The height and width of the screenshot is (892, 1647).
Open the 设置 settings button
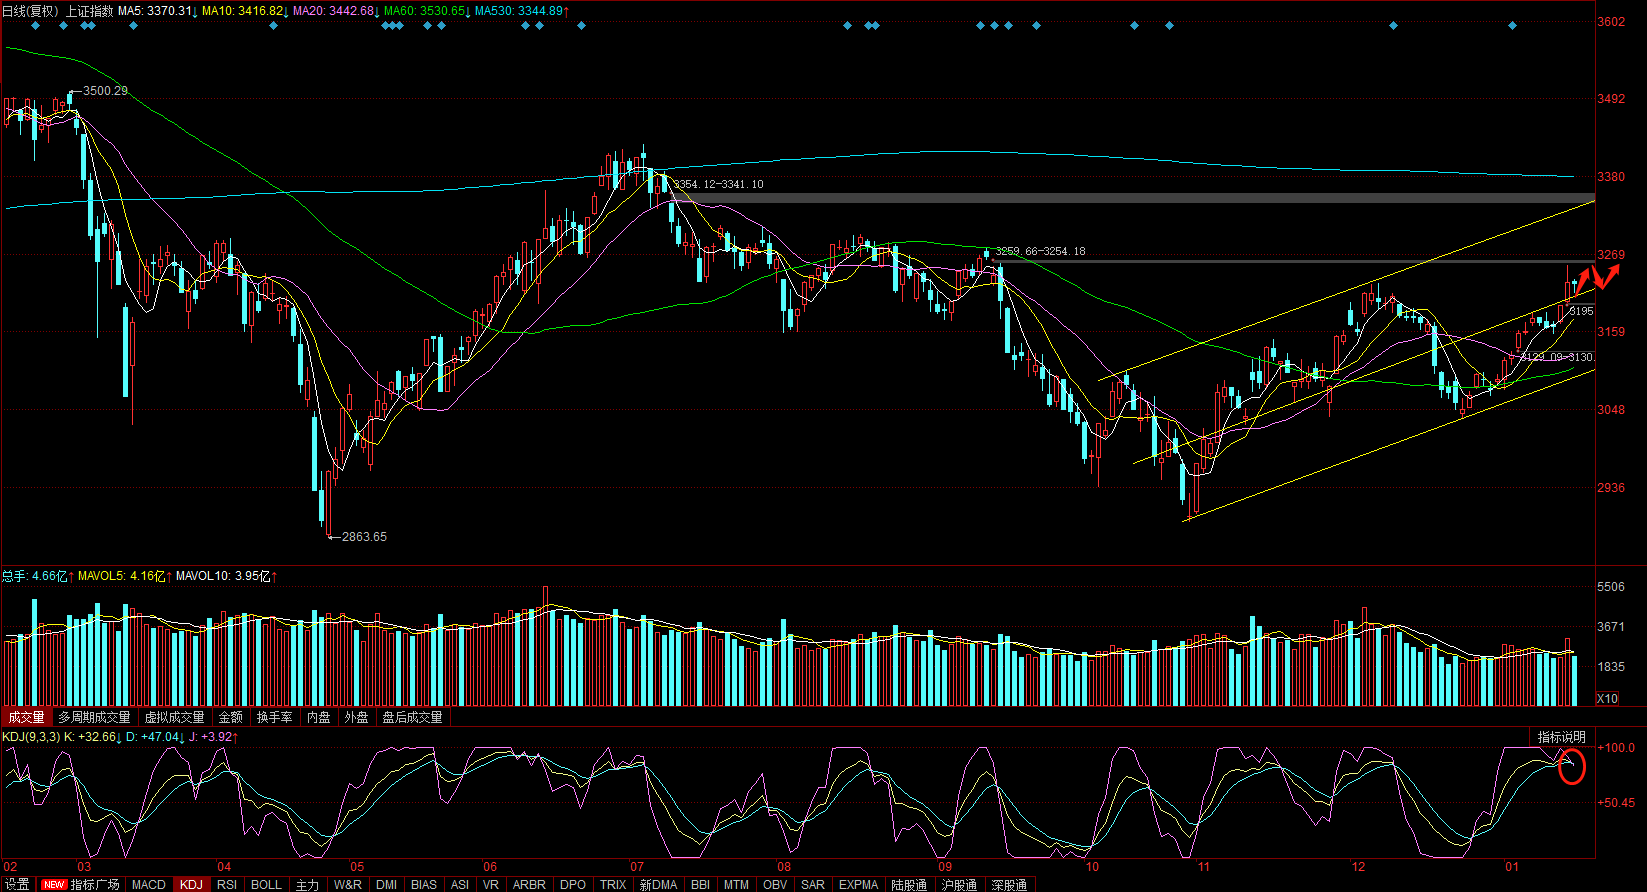coord(17,885)
